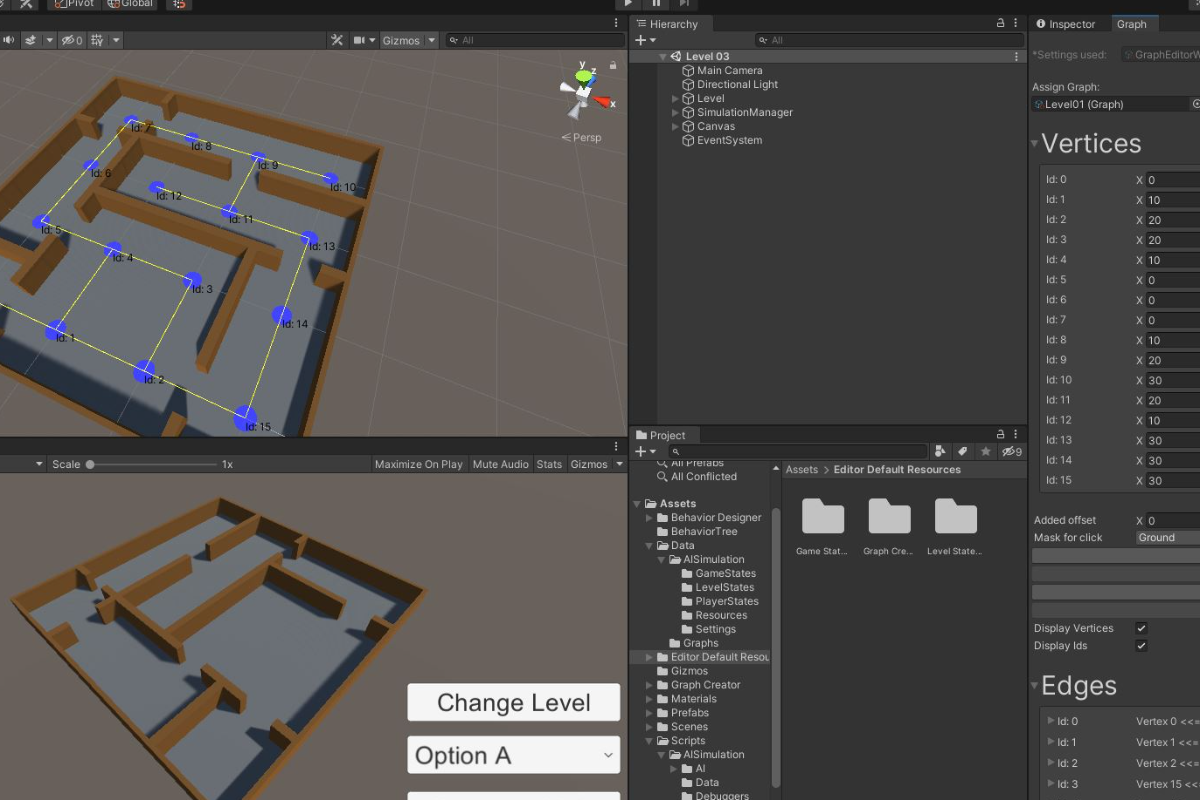Toggle scene audio speaker icon

tap(9, 40)
